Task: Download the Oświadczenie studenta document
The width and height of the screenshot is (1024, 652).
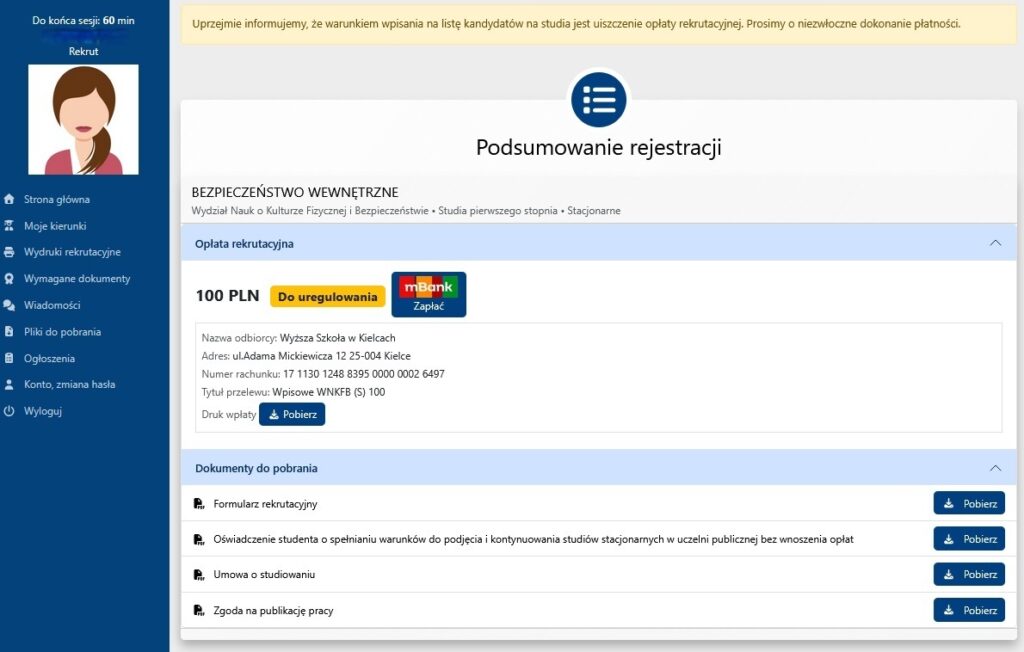Action: coord(969,539)
